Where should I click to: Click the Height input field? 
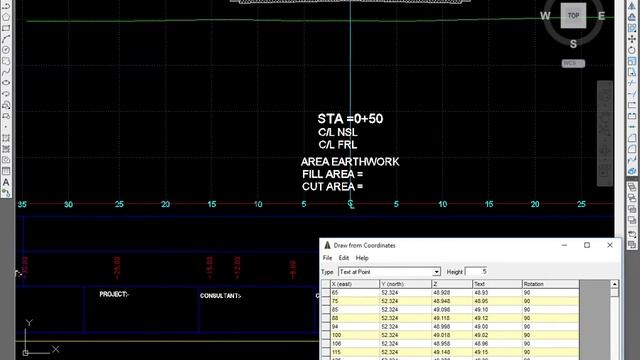click(x=476, y=271)
